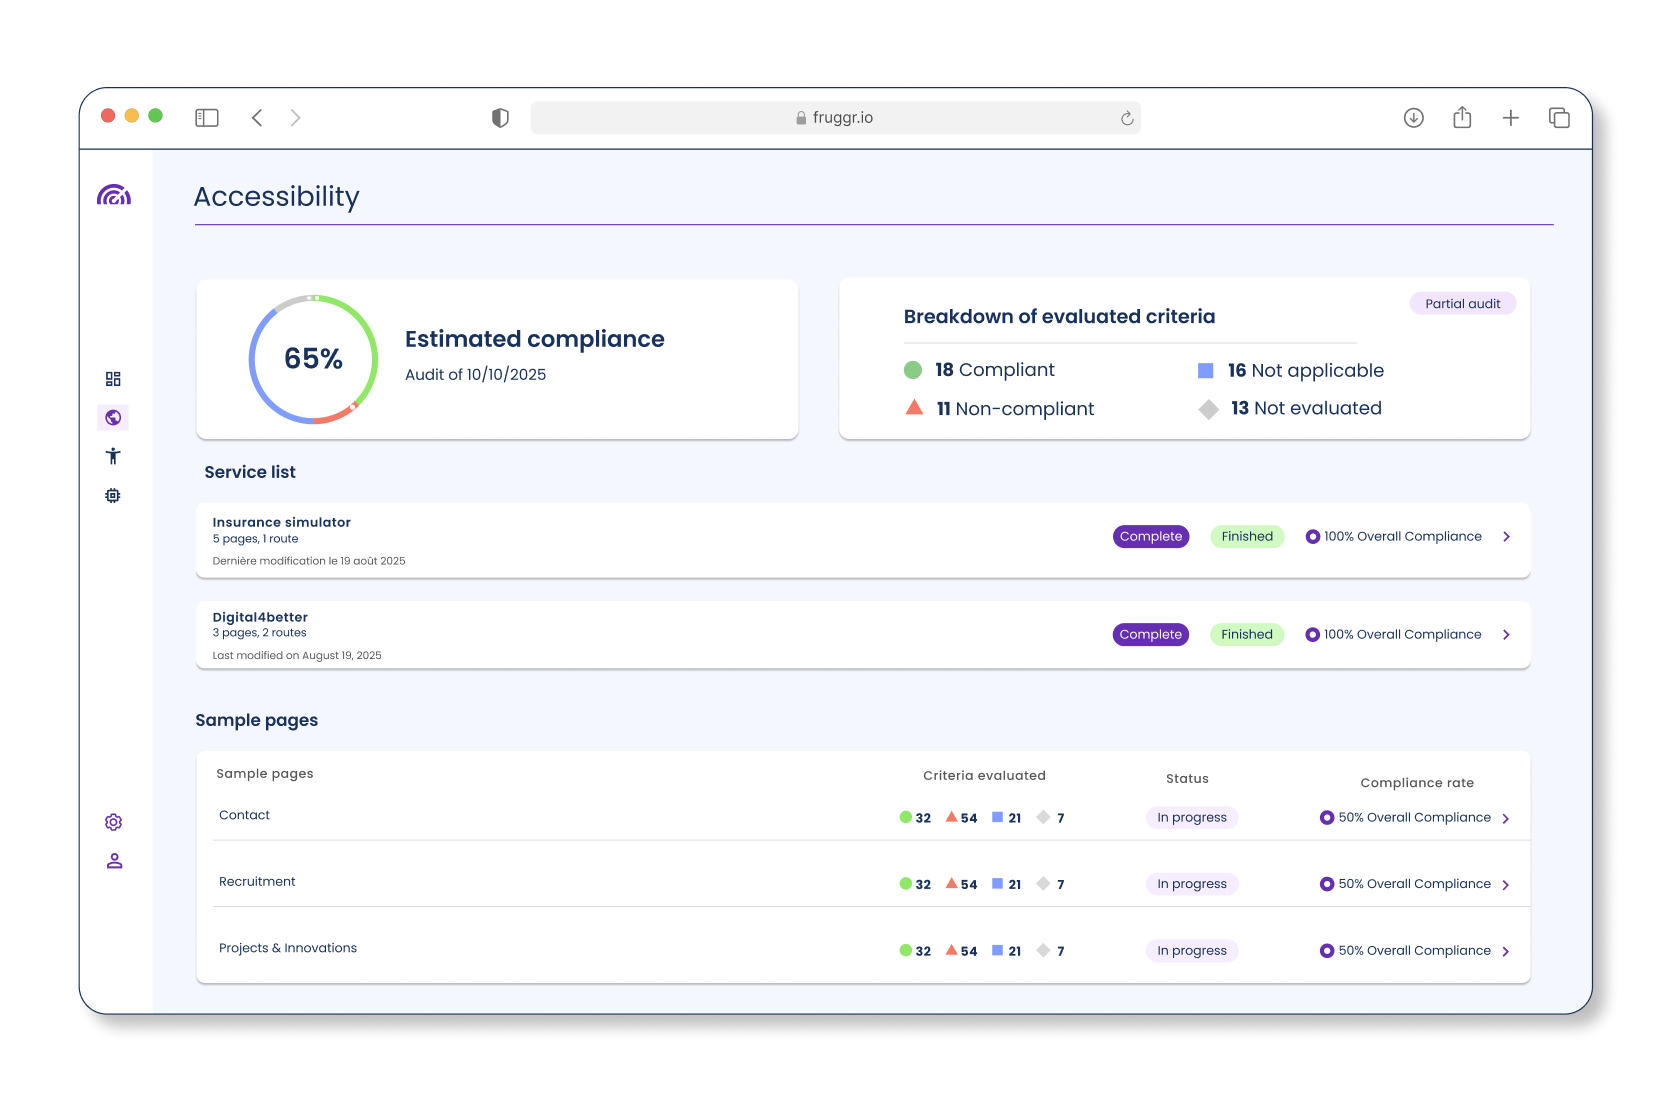Expand the Digital4better row chevron
1672x1102 pixels.
tap(1506, 635)
